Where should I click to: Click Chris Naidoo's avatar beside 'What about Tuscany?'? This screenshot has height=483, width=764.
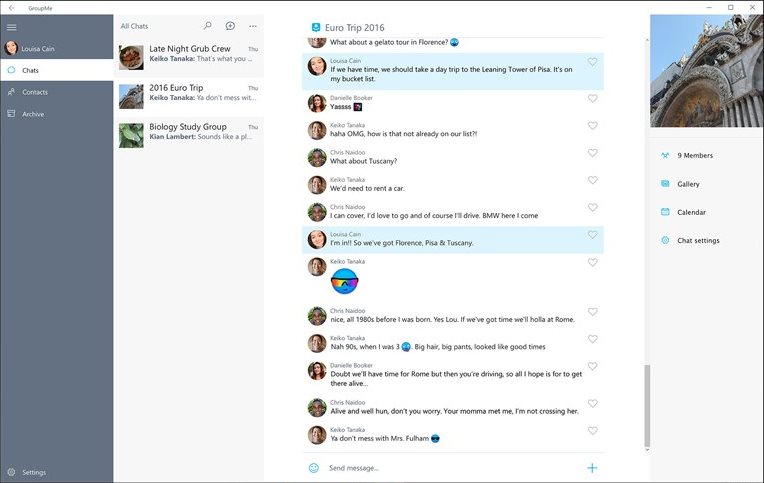[x=317, y=157]
